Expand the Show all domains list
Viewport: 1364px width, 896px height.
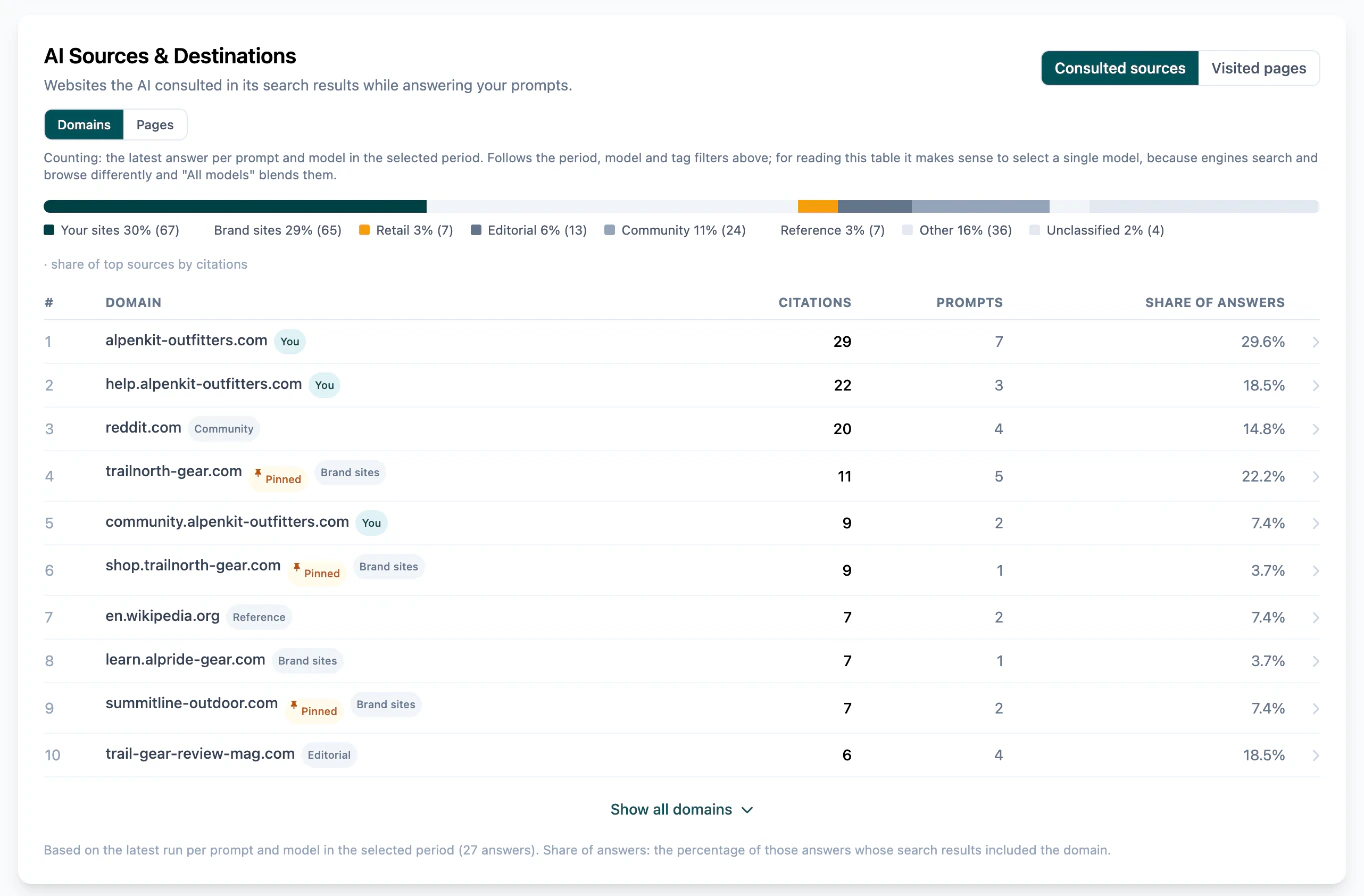682,809
